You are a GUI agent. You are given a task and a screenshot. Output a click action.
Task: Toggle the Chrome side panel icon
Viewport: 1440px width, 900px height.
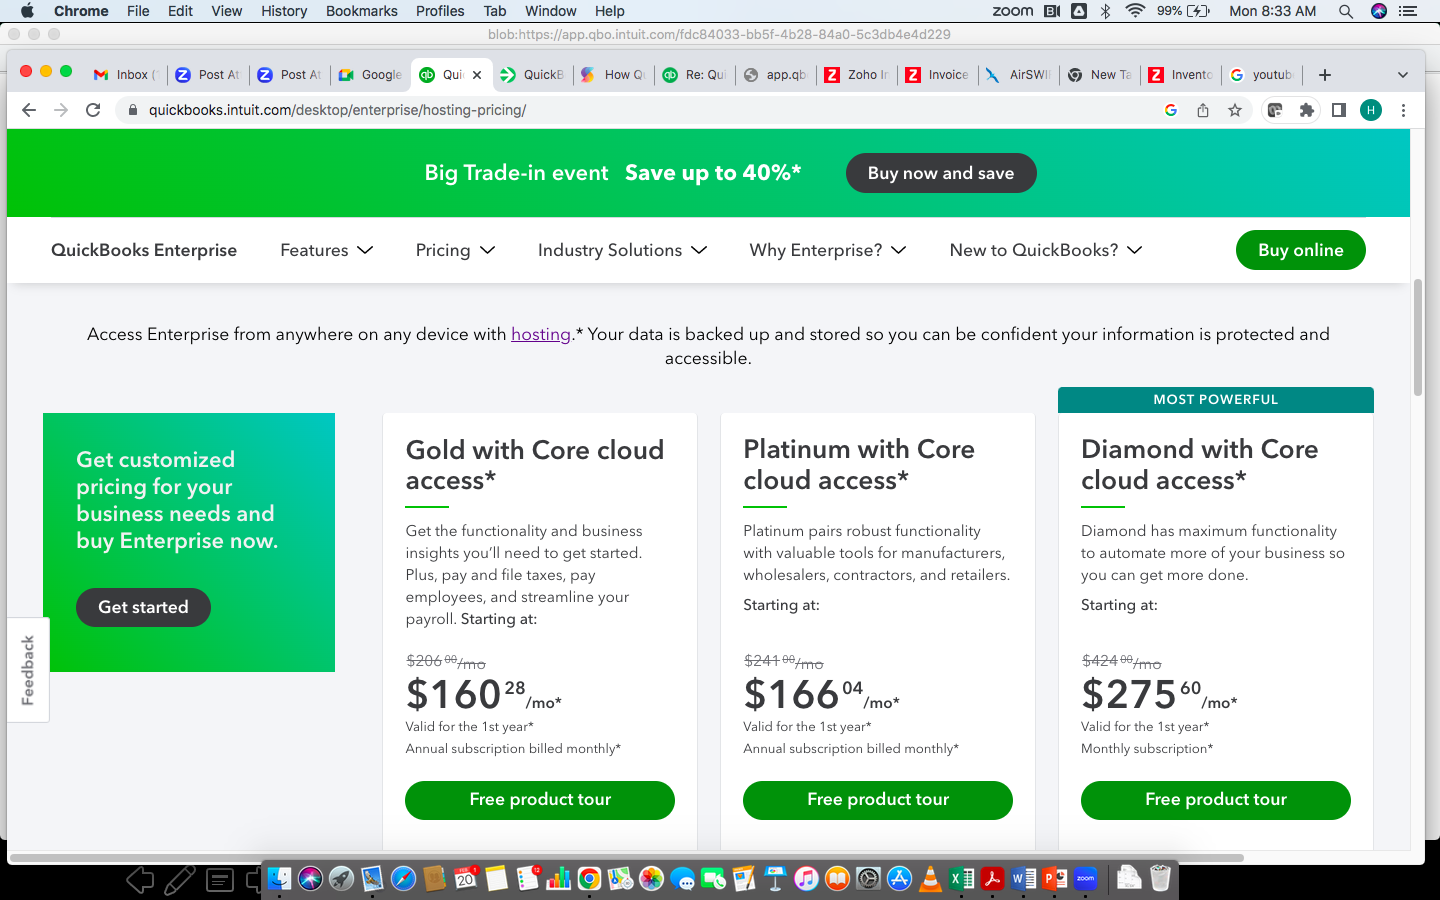[x=1338, y=110]
